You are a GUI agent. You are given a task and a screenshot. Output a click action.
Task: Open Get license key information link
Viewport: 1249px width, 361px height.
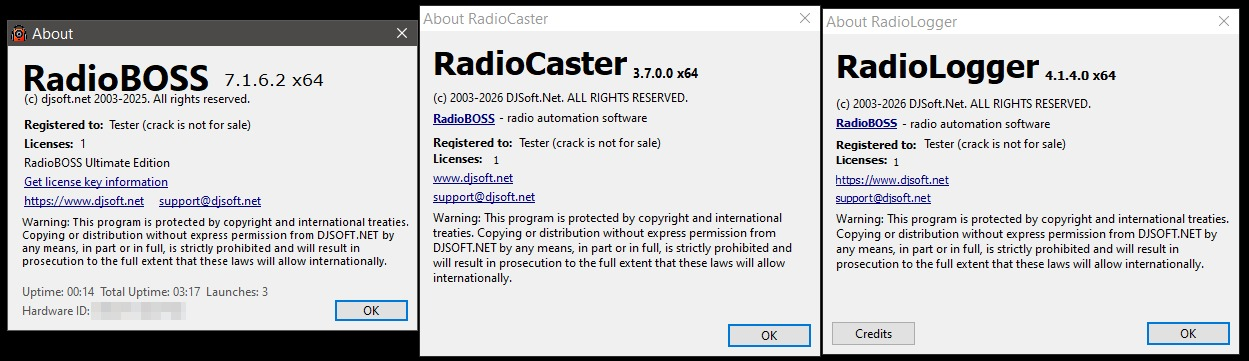(96, 182)
